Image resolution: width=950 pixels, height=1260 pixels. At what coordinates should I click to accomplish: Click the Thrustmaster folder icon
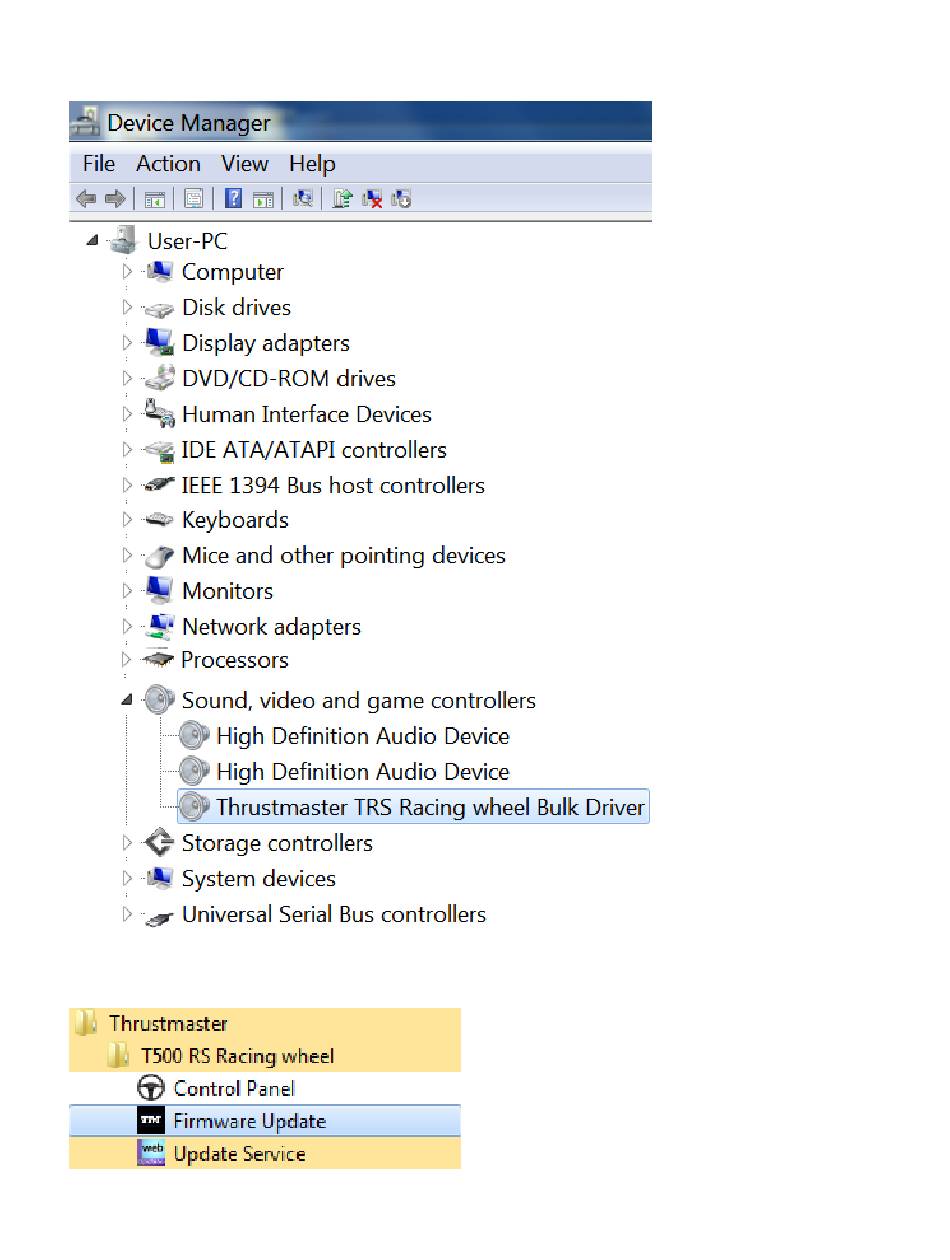tap(86, 1023)
